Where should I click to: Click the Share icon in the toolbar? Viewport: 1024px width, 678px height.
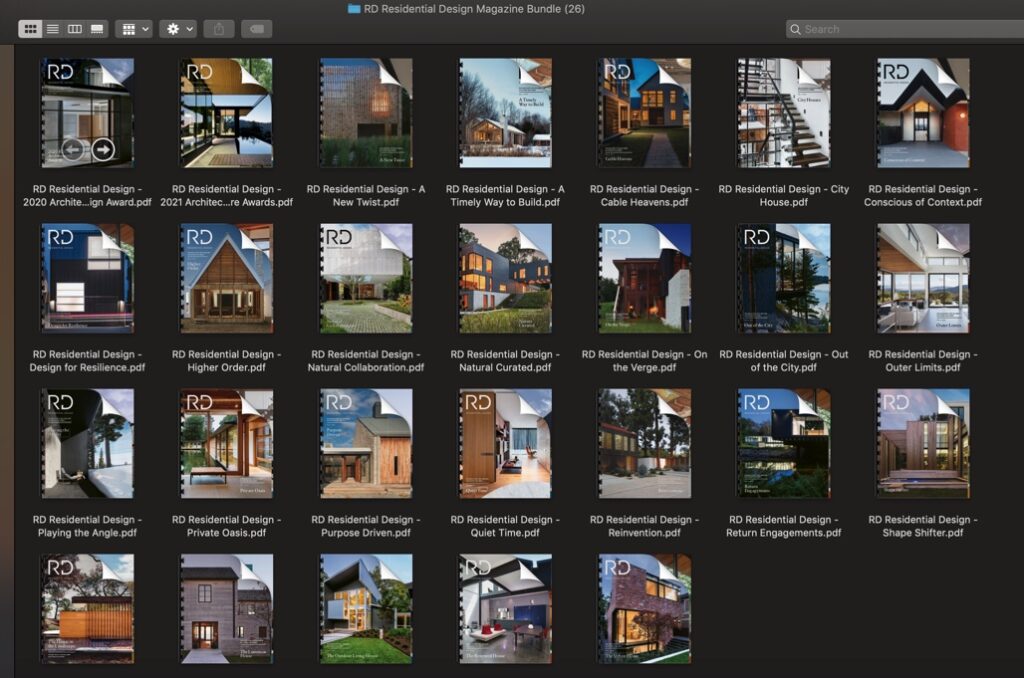219,28
